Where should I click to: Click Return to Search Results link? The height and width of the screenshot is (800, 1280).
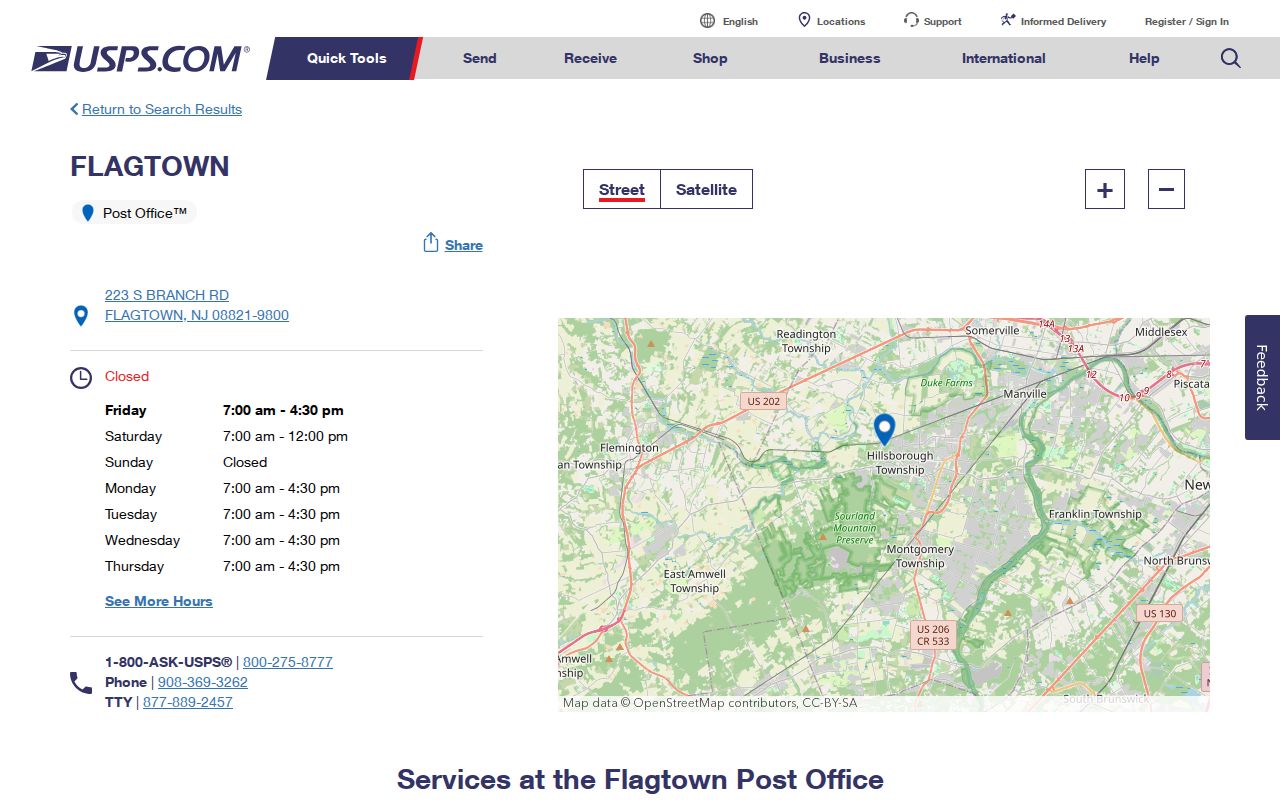click(162, 109)
